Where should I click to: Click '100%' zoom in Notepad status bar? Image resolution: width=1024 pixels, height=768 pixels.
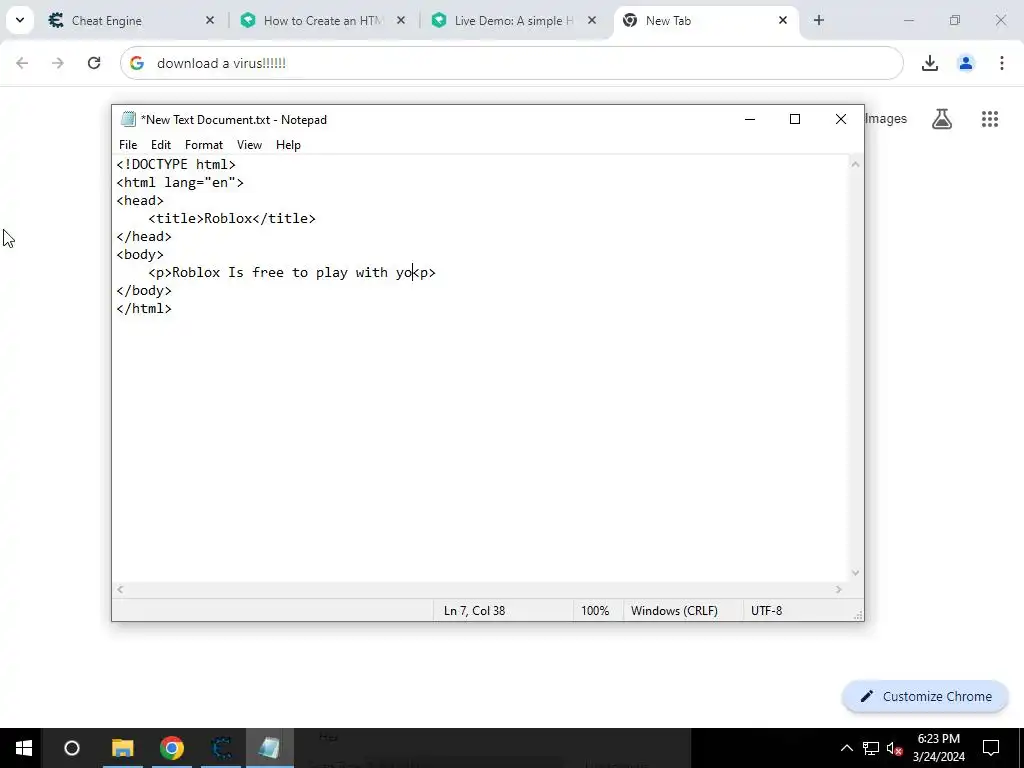(x=595, y=611)
